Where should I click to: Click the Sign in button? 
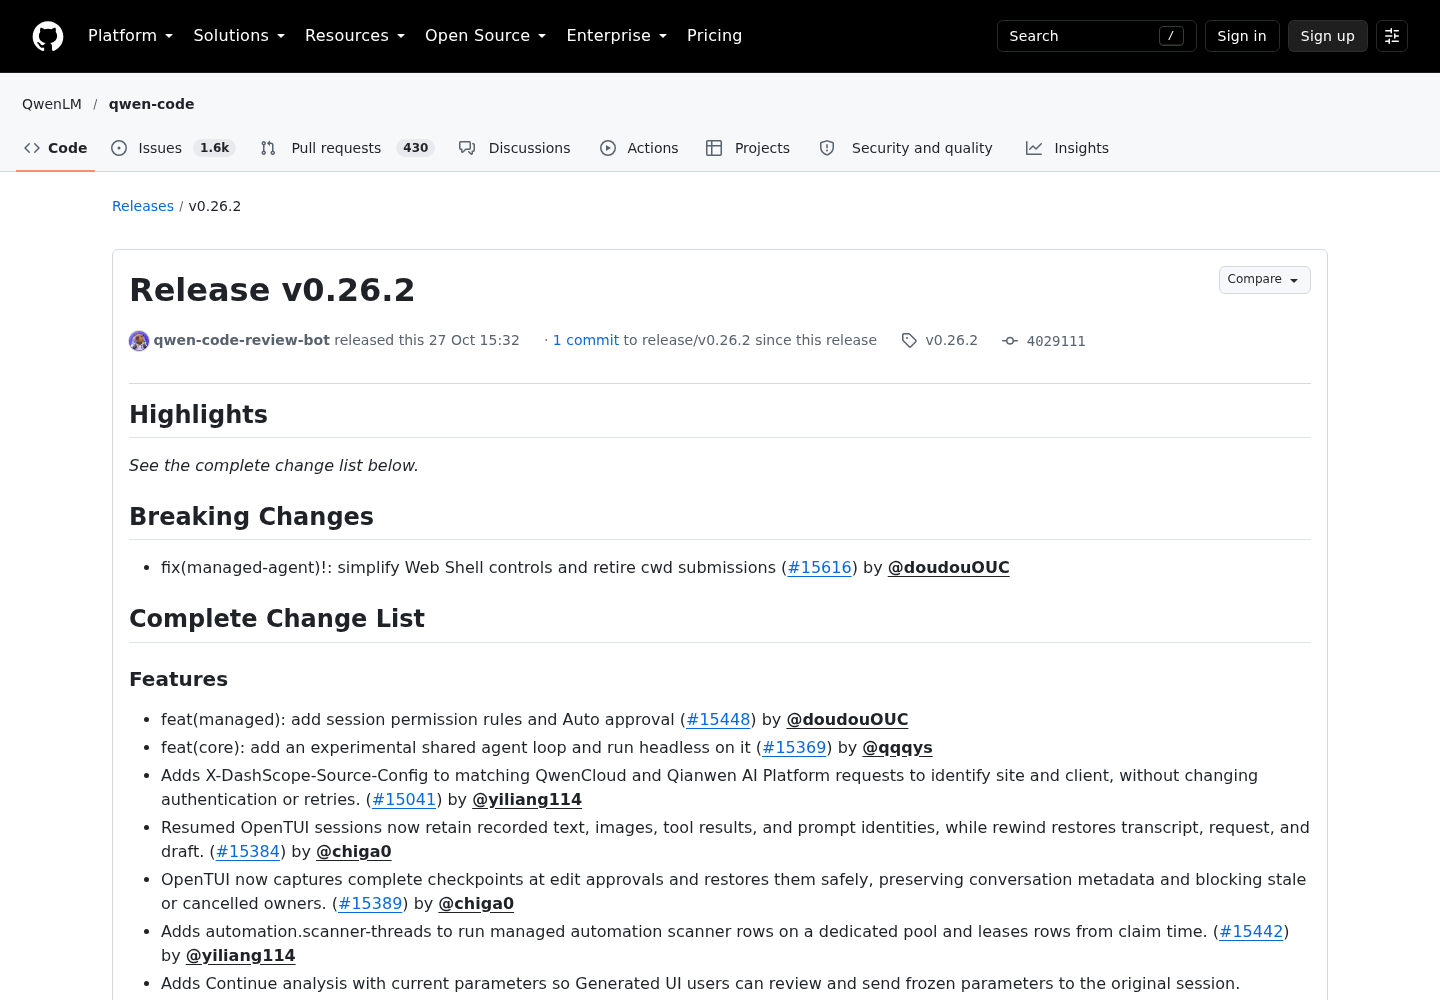click(1242, 36)
